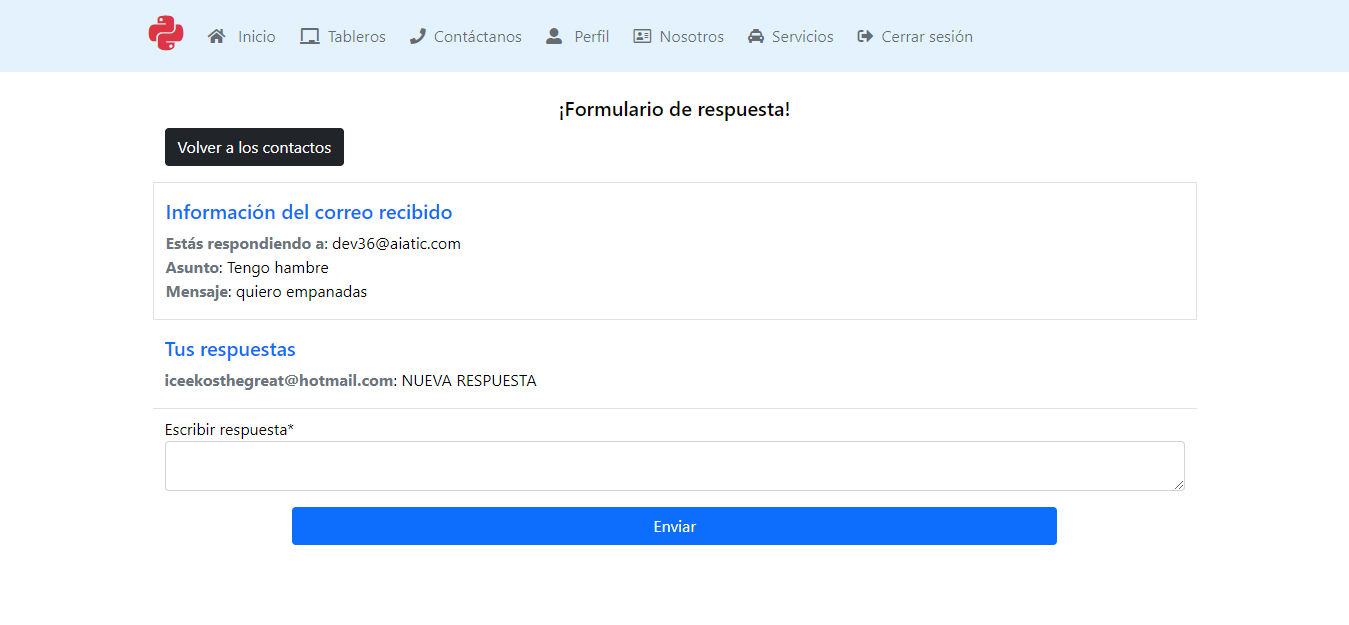Click the Mensaje label
The image size is (1349, 625).
pyautogui.click(x=198, y=292)
